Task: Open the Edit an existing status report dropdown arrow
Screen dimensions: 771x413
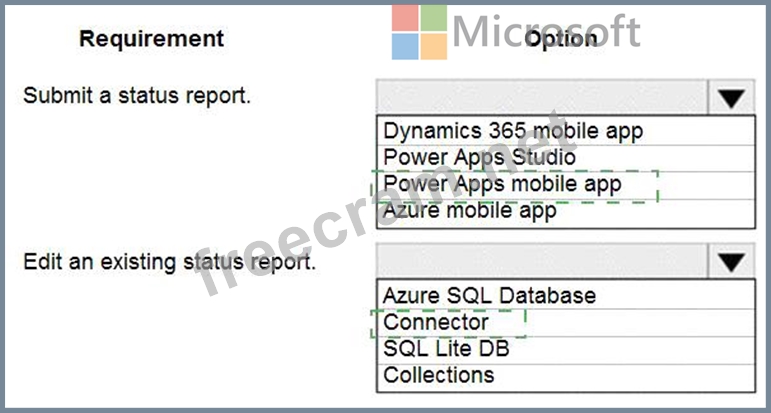Action: (x=732, y=262)
